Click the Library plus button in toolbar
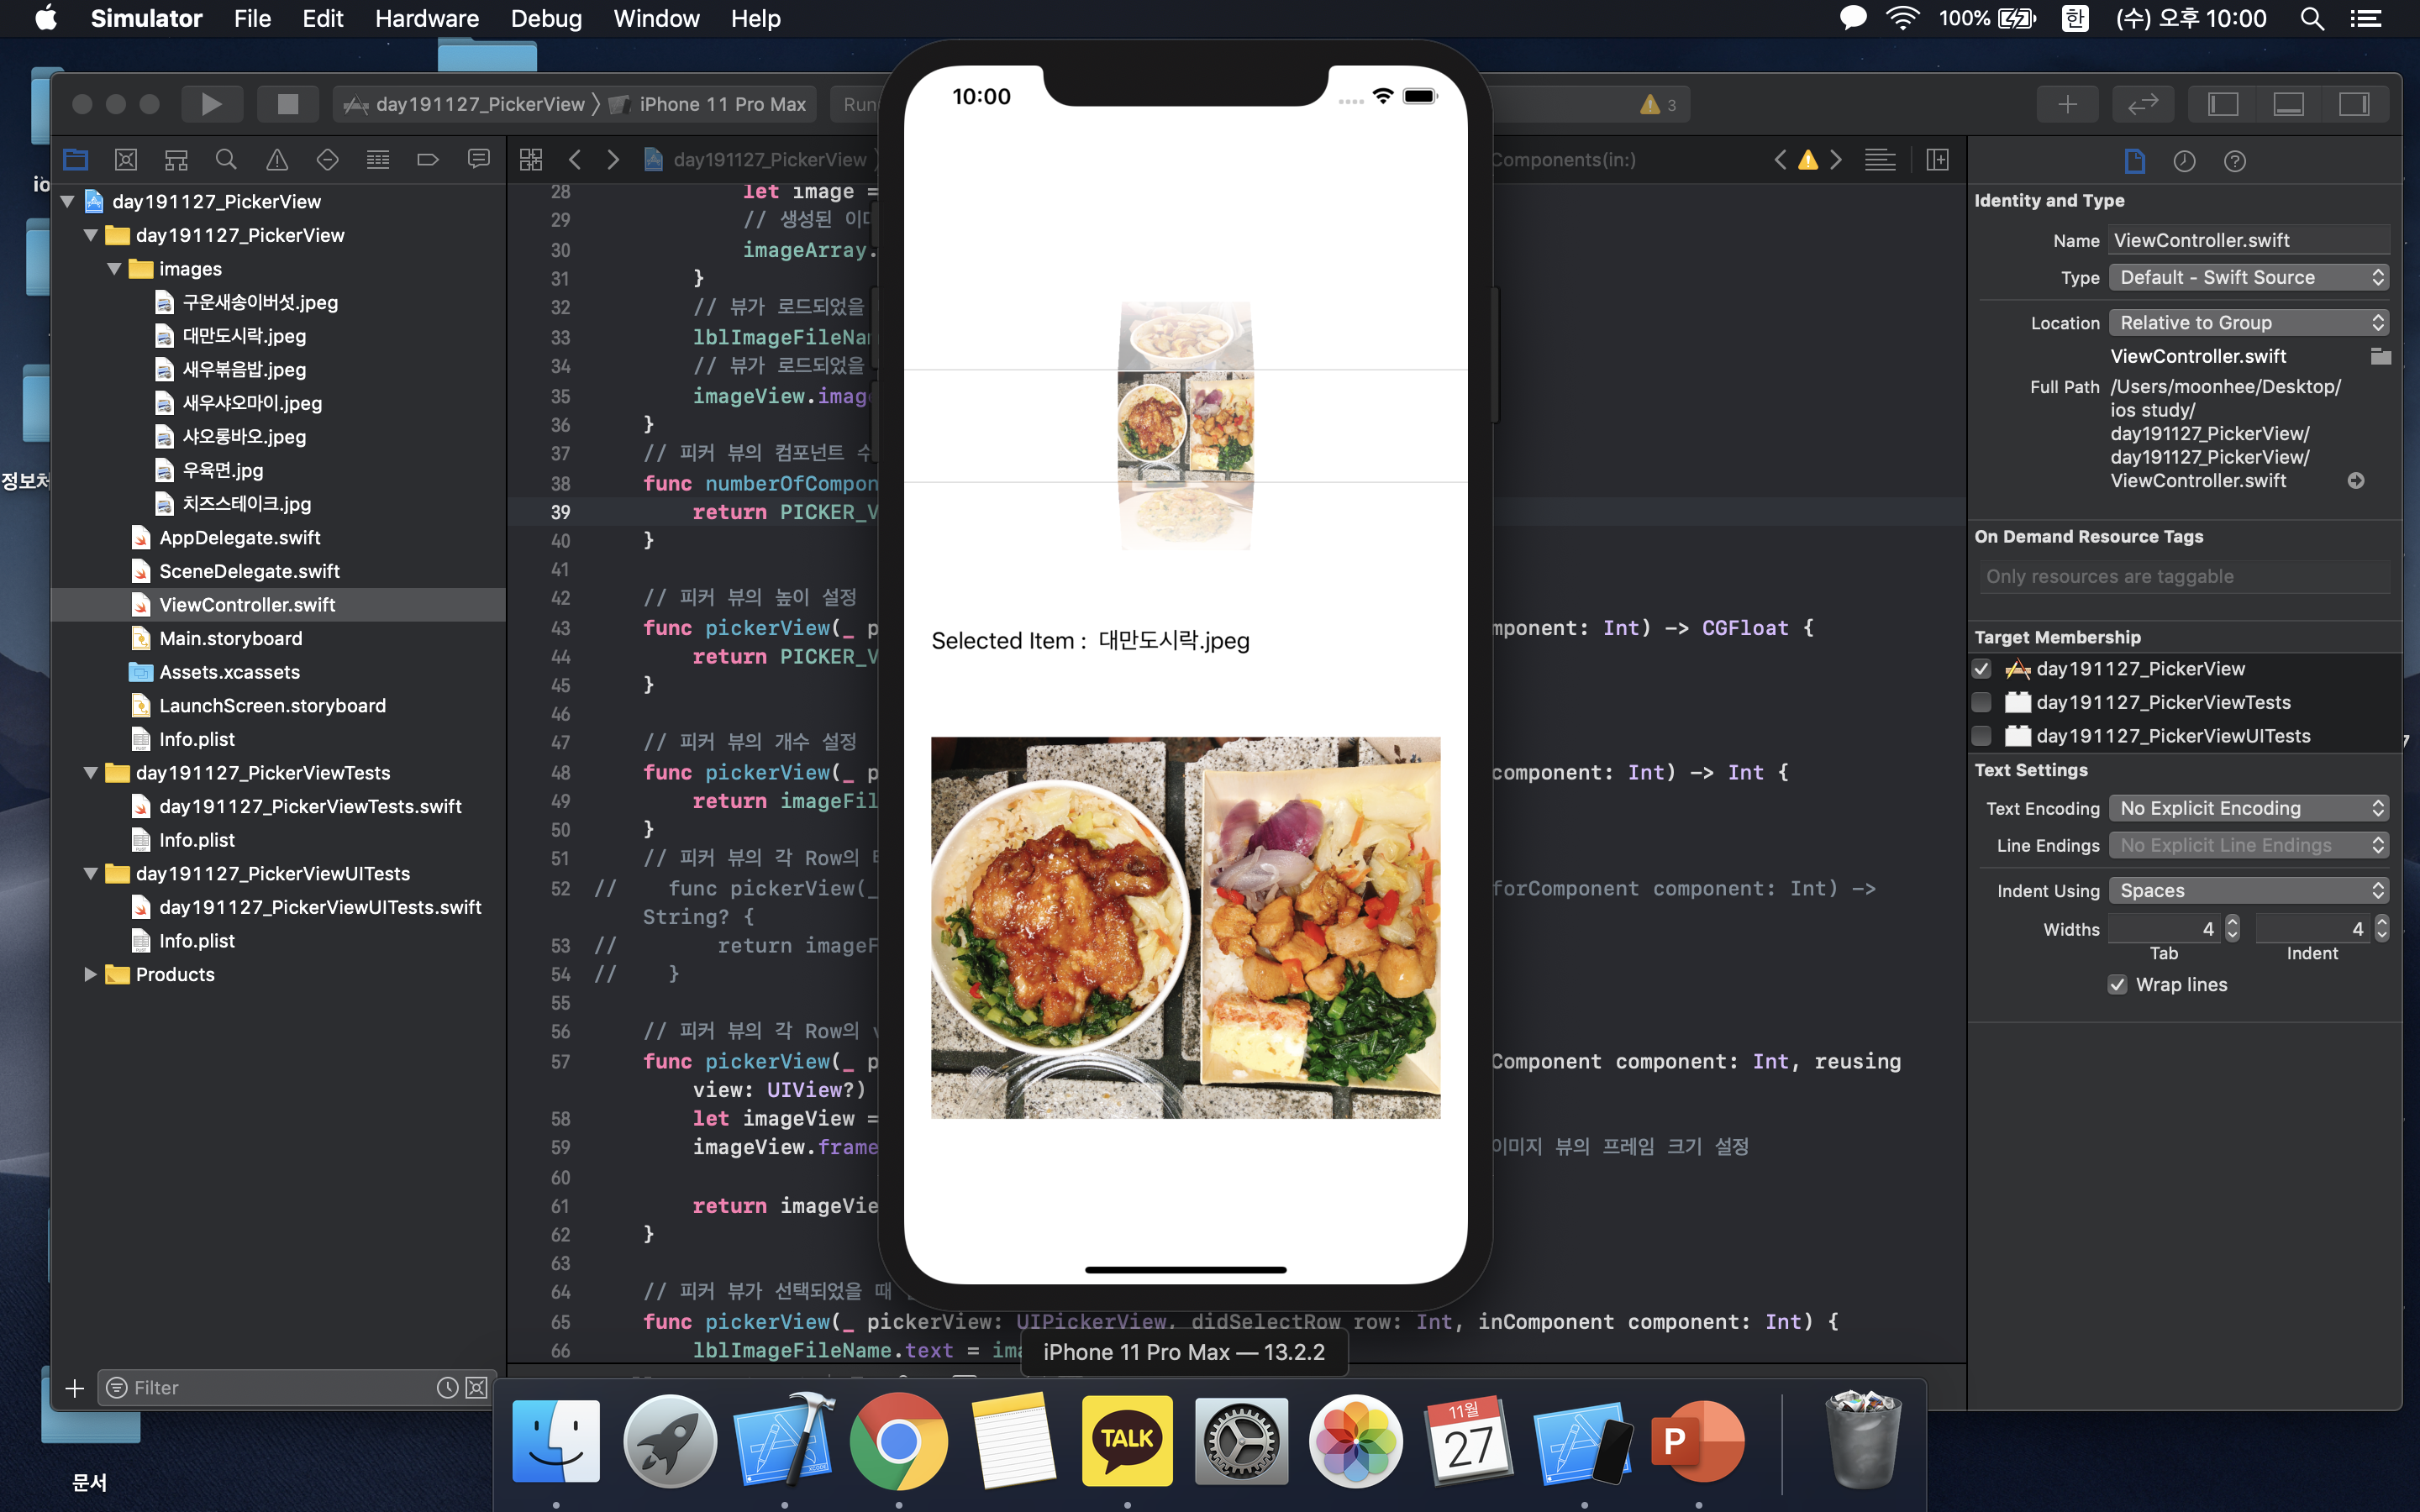Screen dimensions: 2420x1512 click(x=2067, y=104)
